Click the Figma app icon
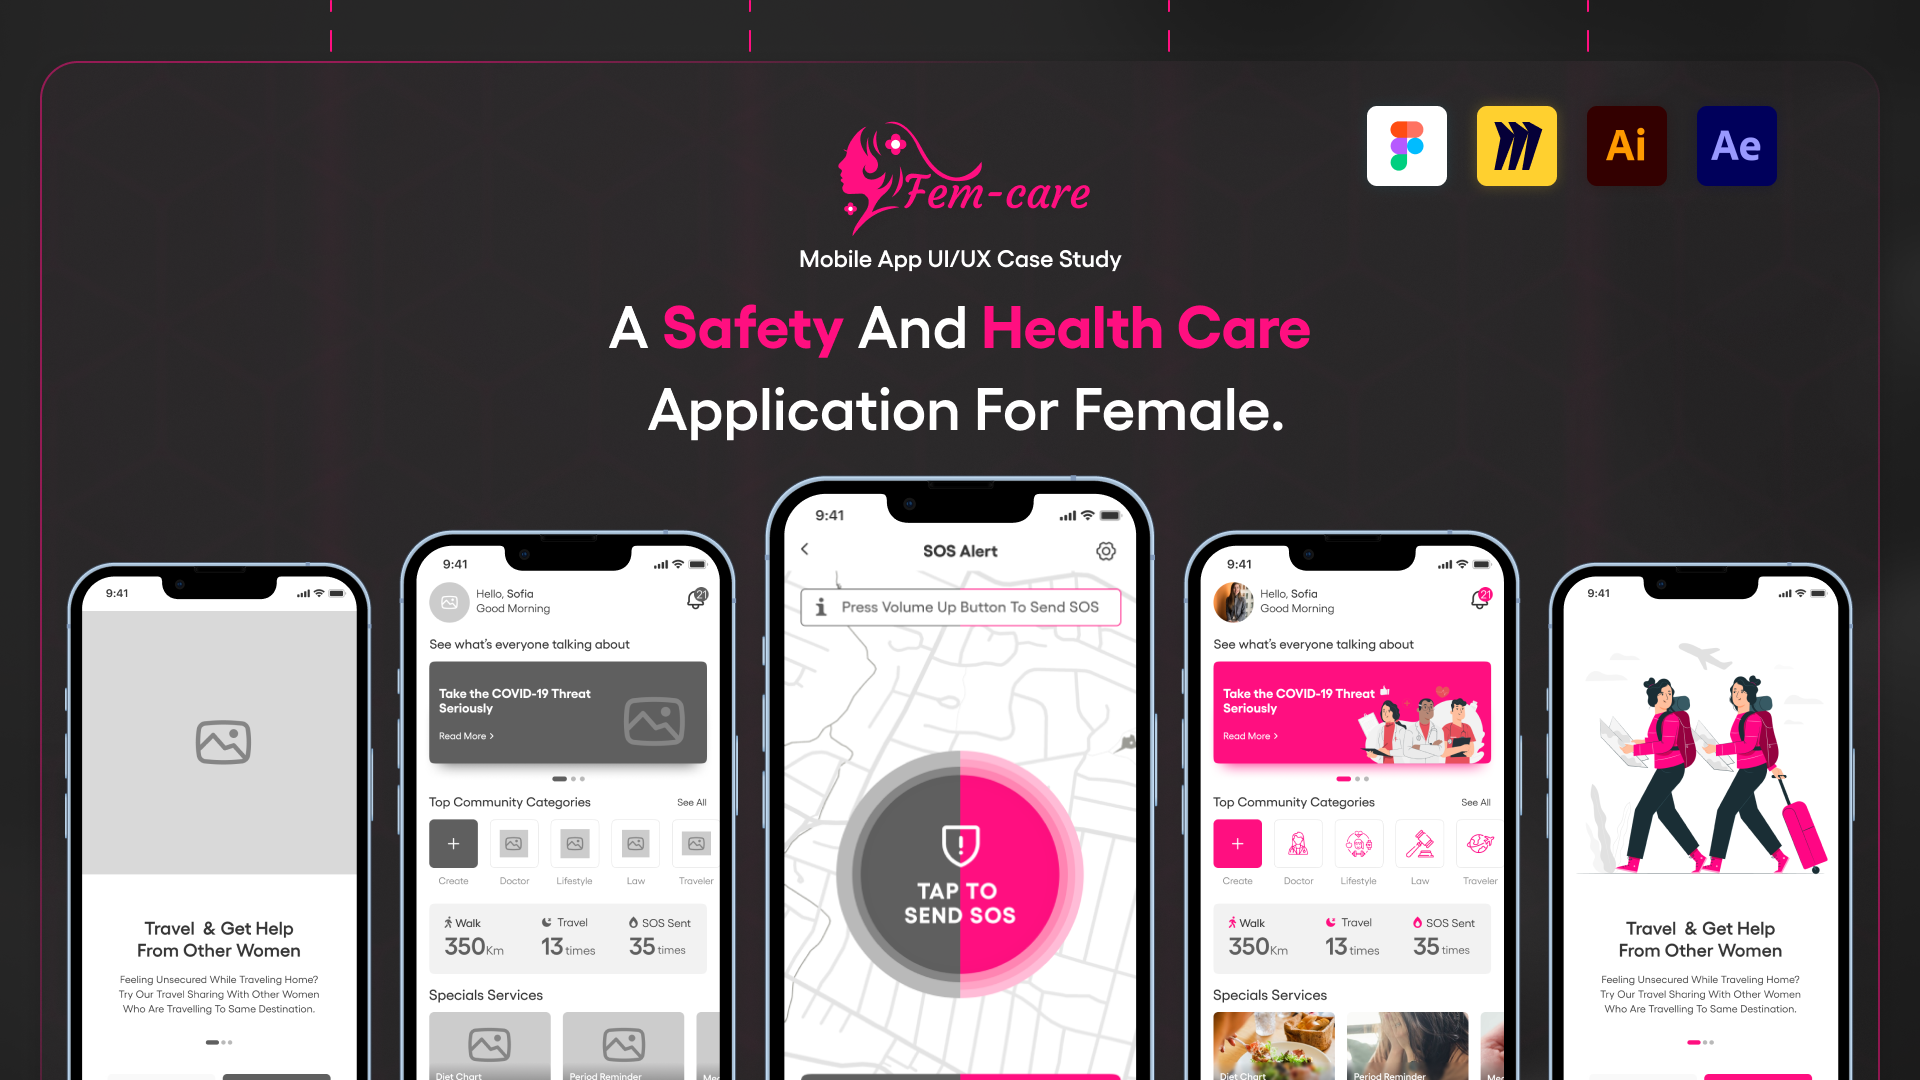The width and height of the screenshot is (1920, 1080). (1406, 145)
